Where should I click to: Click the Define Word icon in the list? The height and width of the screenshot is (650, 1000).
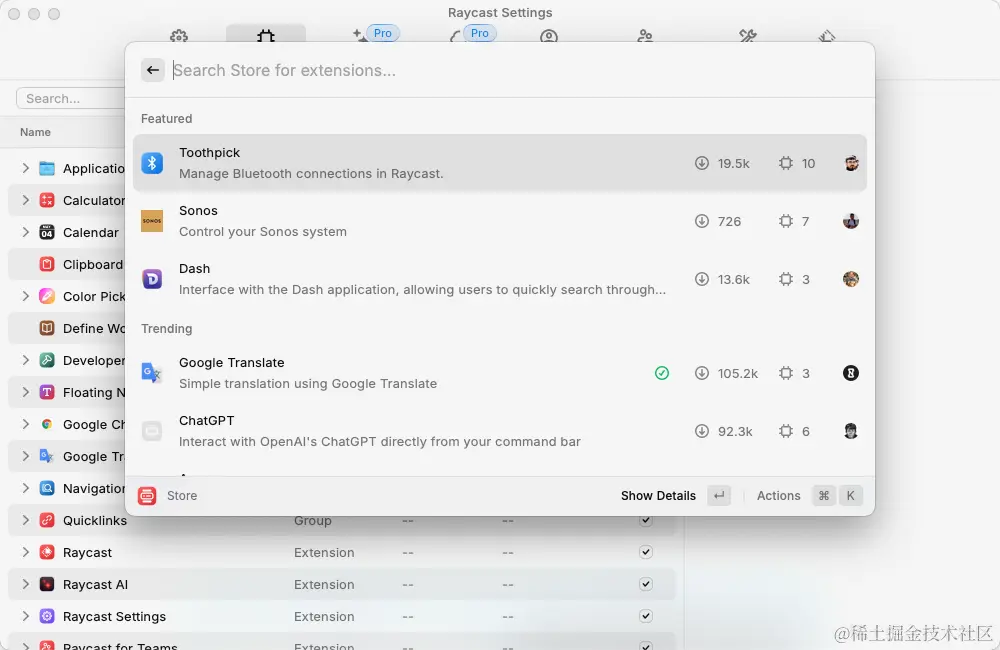(x=47, y=328)
